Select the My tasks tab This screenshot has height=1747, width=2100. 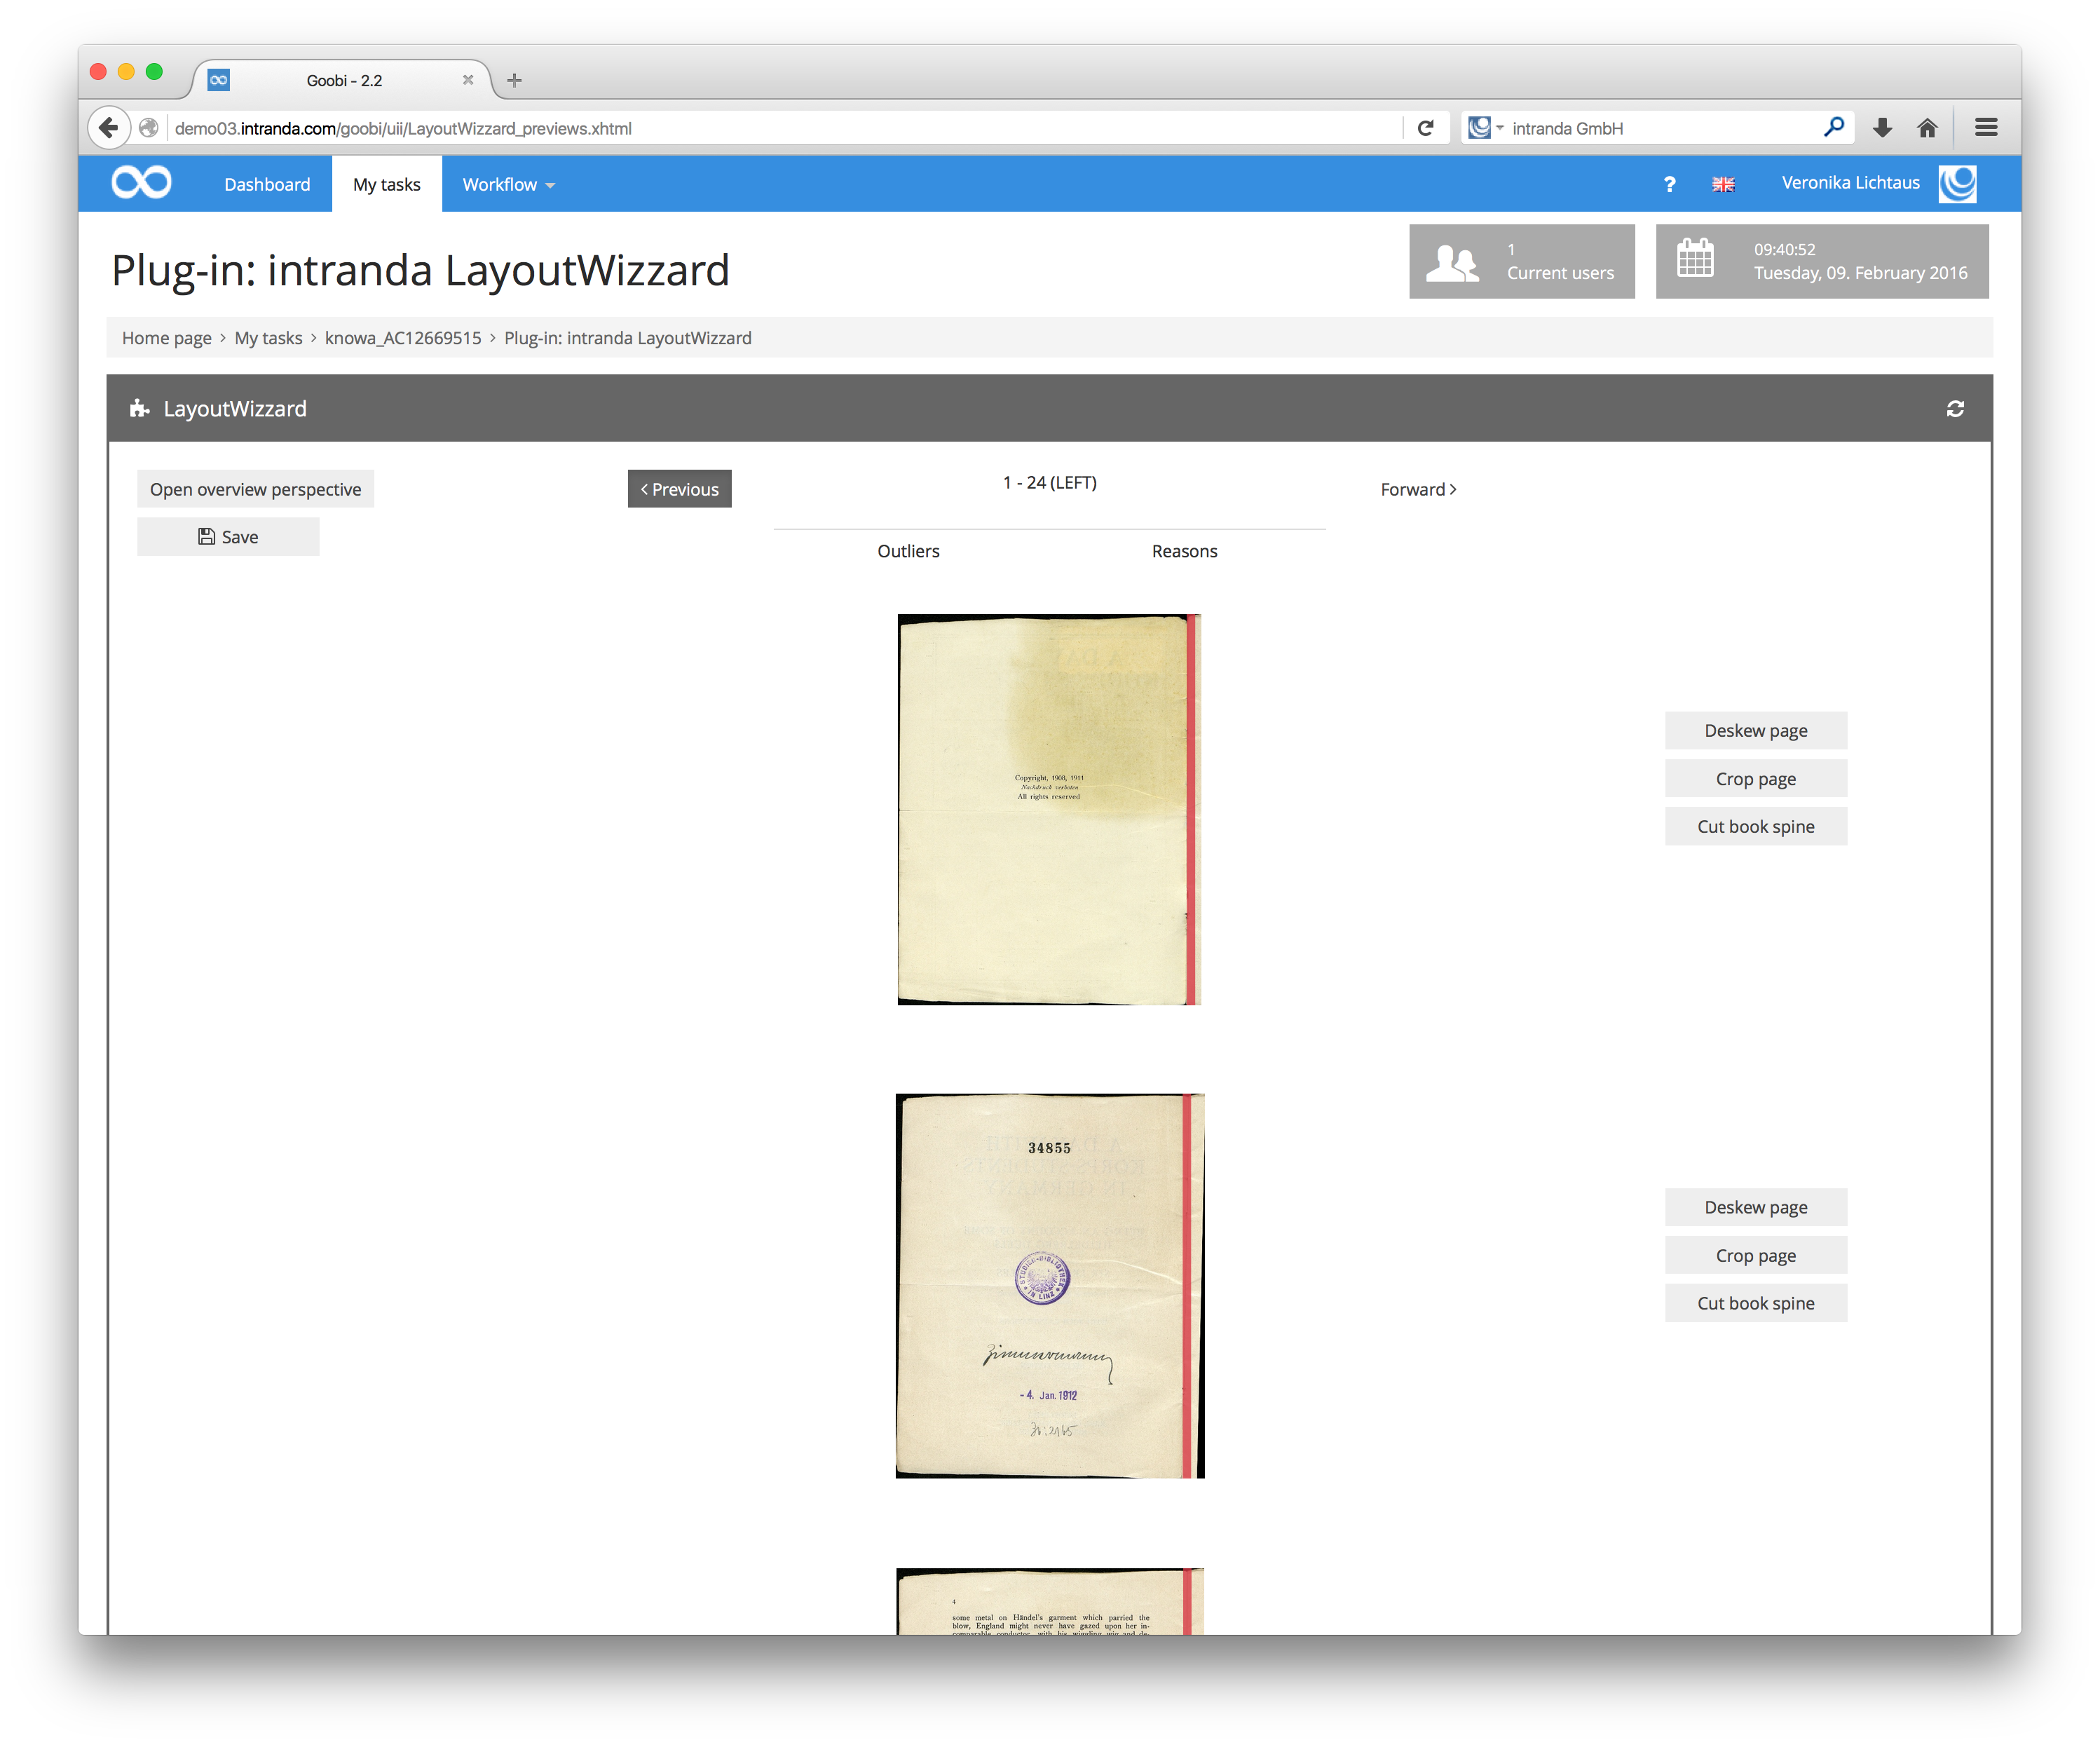[x=386, y=184]
